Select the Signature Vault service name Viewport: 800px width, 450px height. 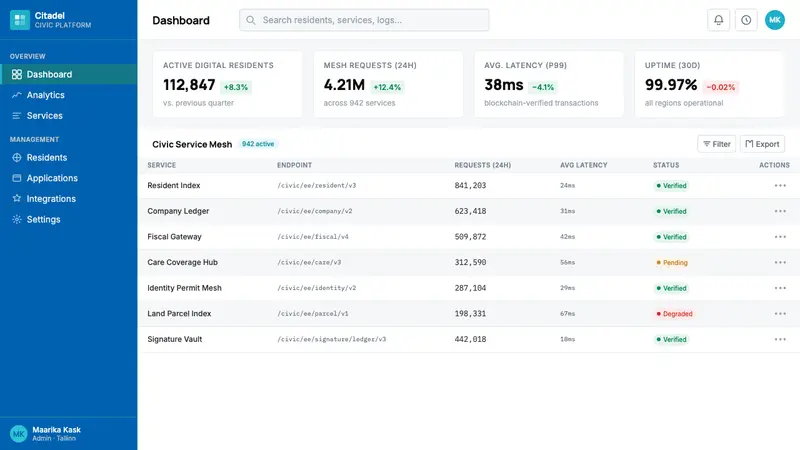pos(174,339)
